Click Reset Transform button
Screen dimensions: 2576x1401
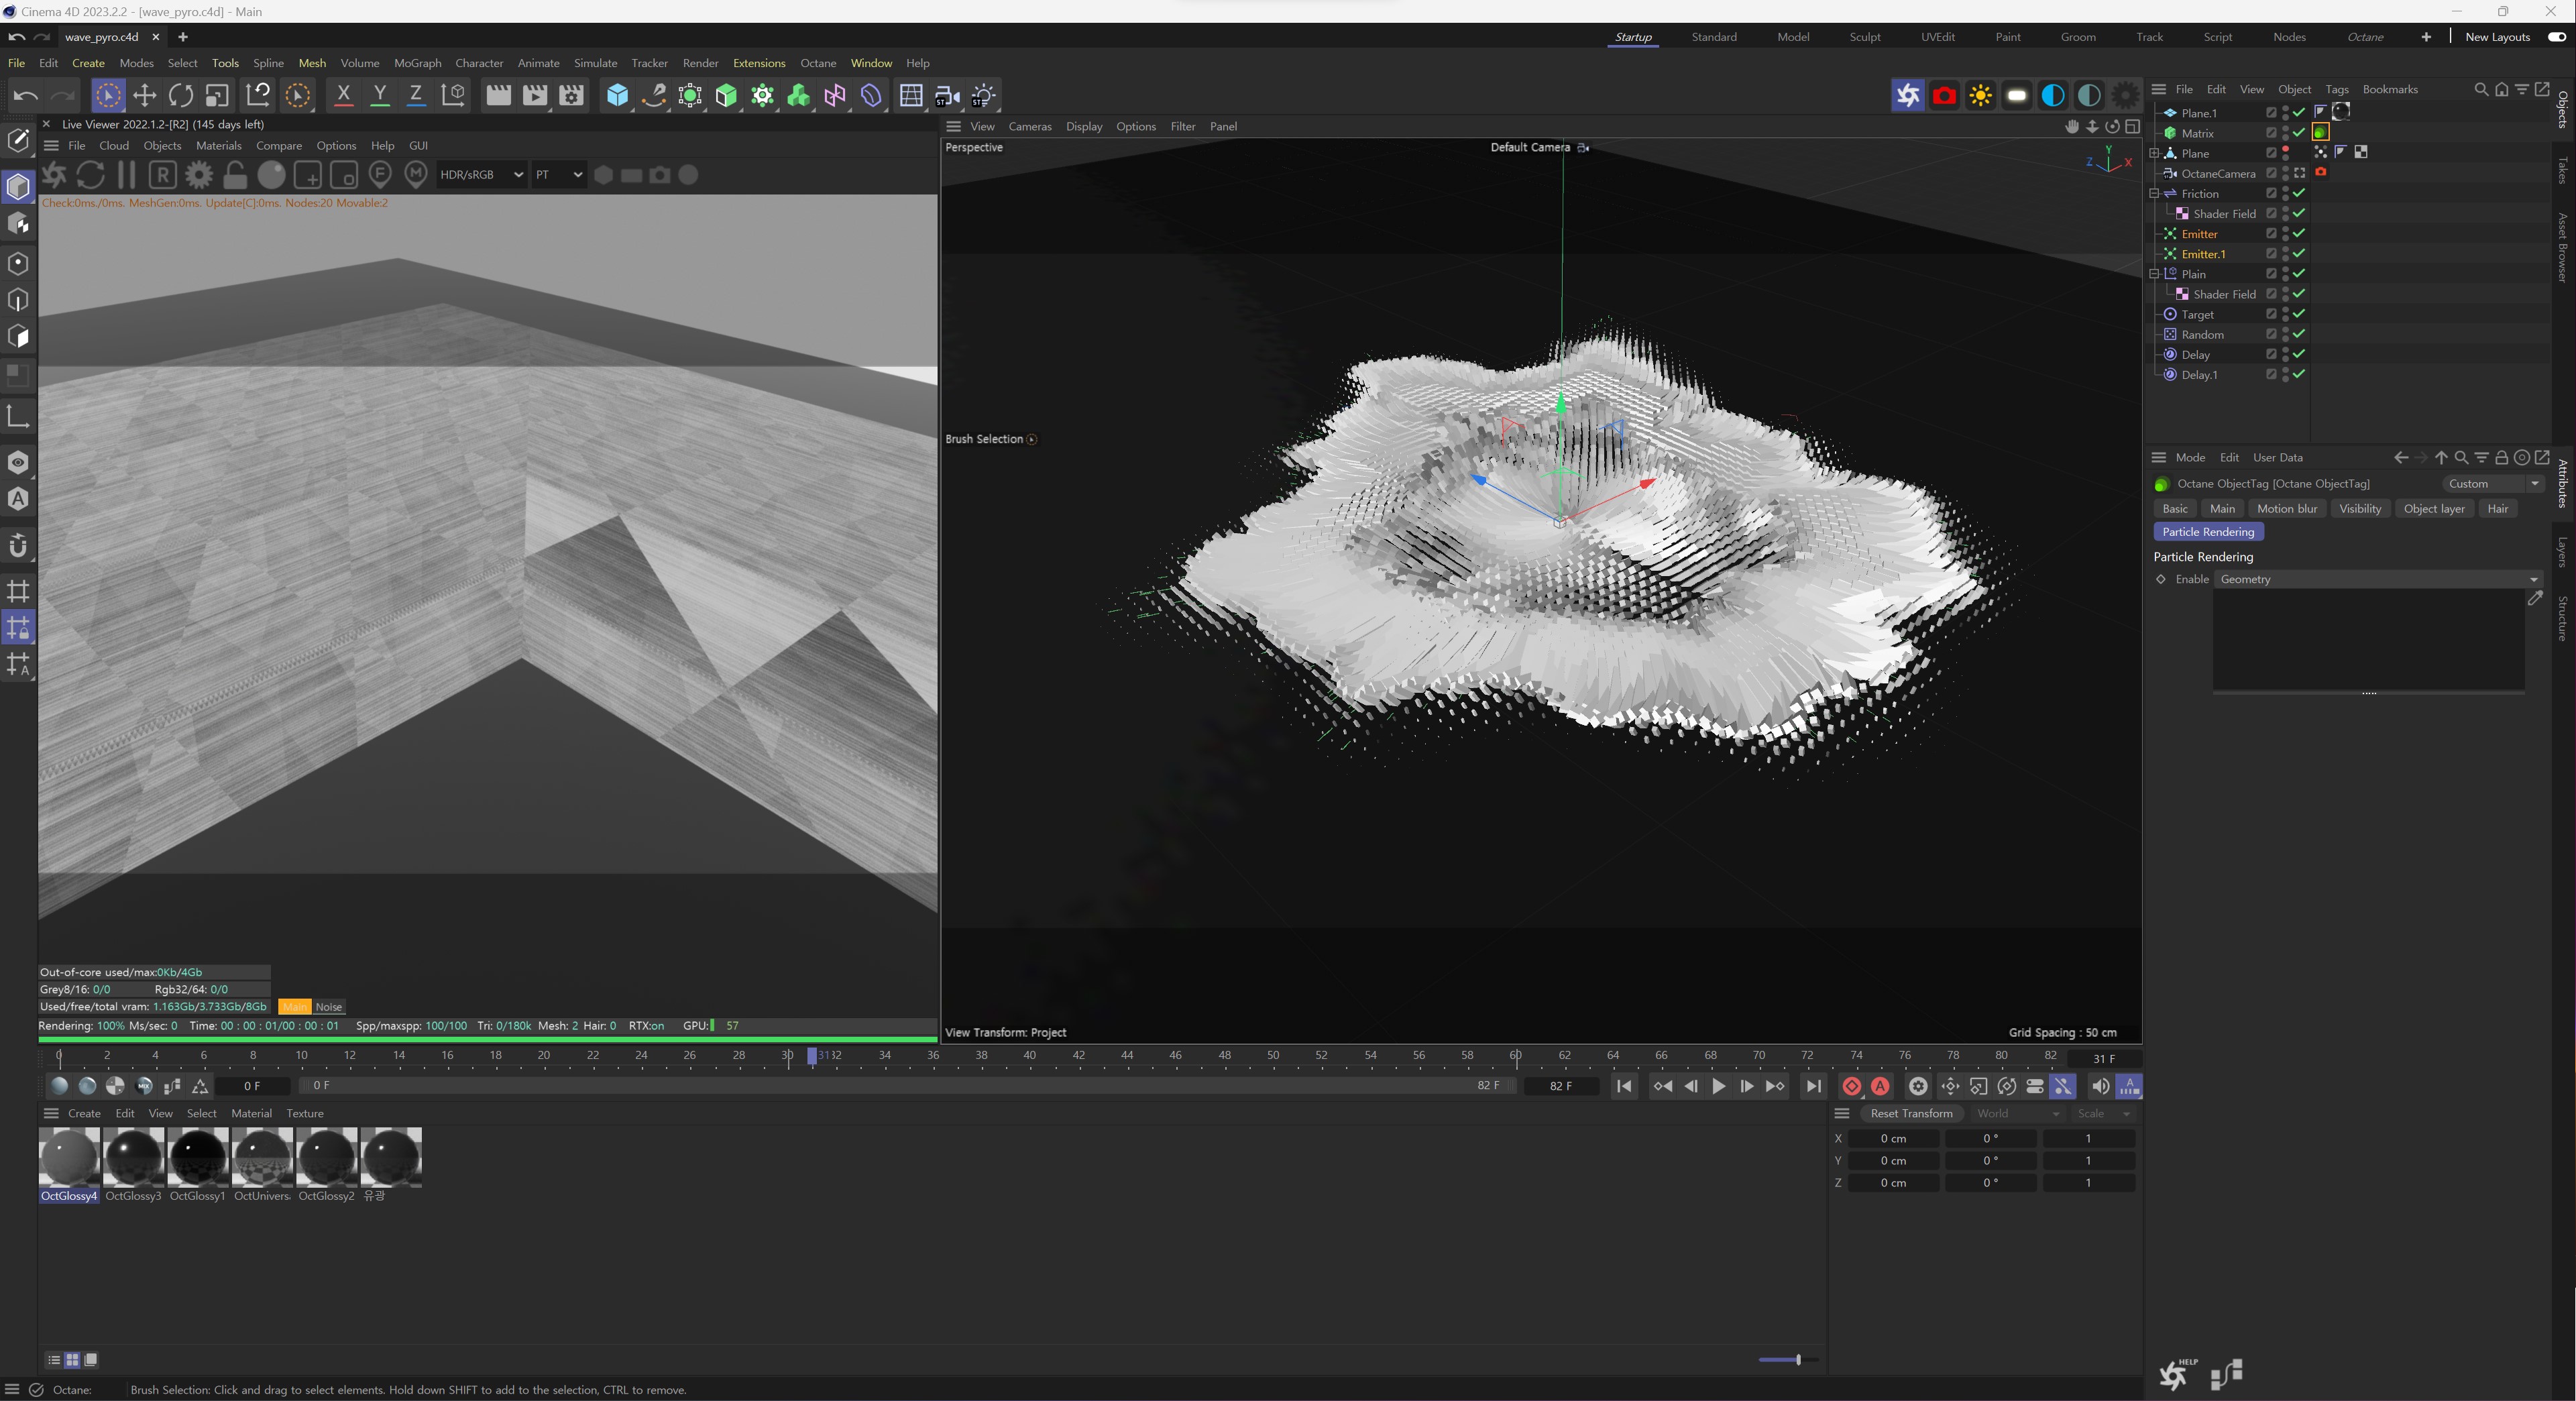1911,1113
